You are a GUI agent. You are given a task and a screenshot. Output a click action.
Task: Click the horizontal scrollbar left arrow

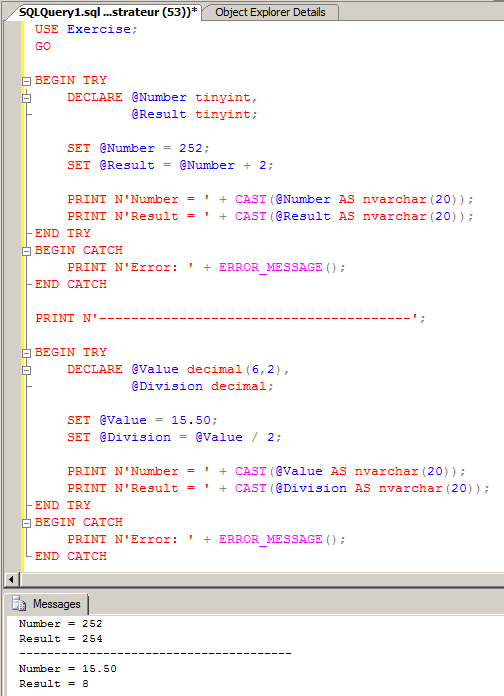tap(11, 579)
